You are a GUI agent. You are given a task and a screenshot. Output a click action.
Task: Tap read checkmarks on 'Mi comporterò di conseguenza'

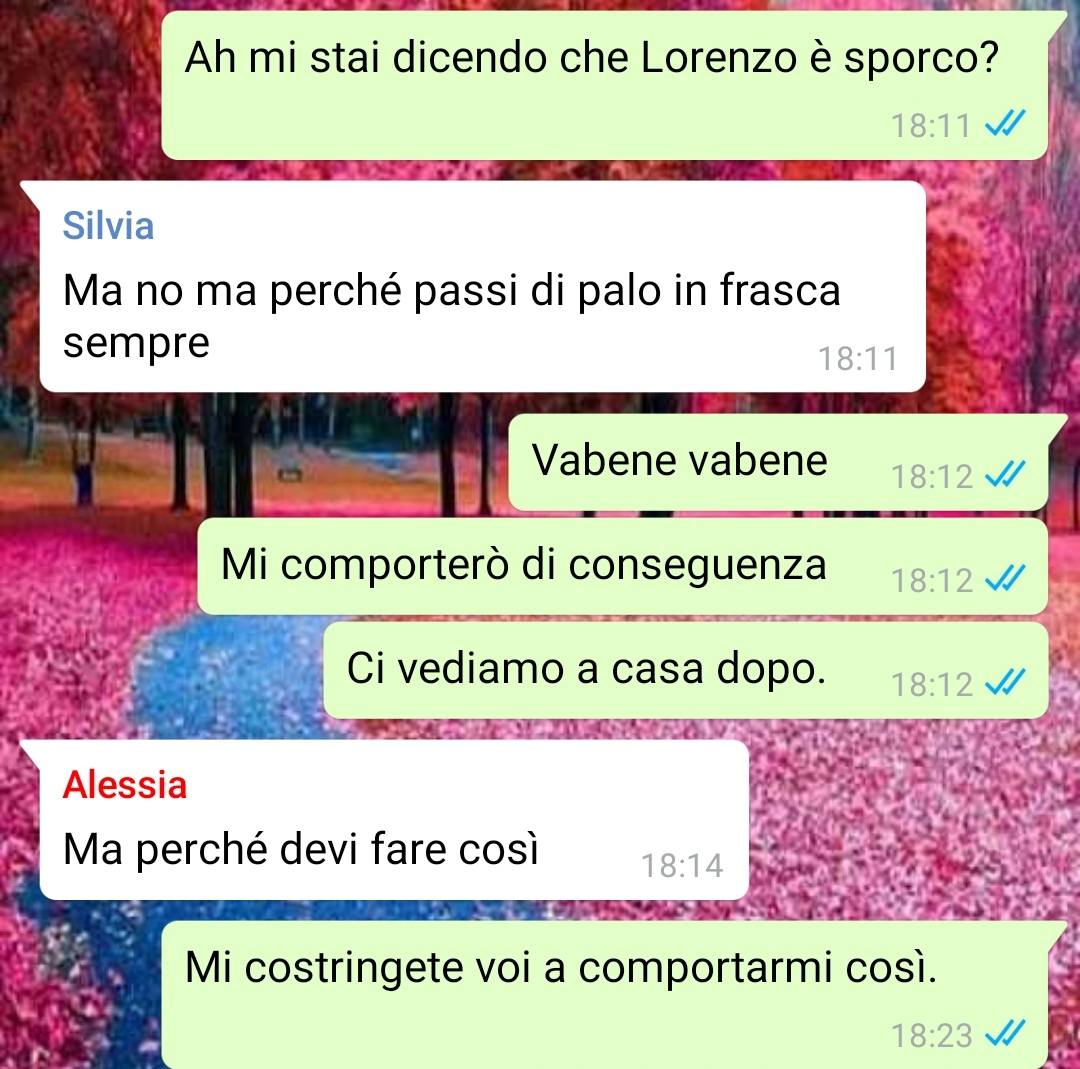point(1005,579)
